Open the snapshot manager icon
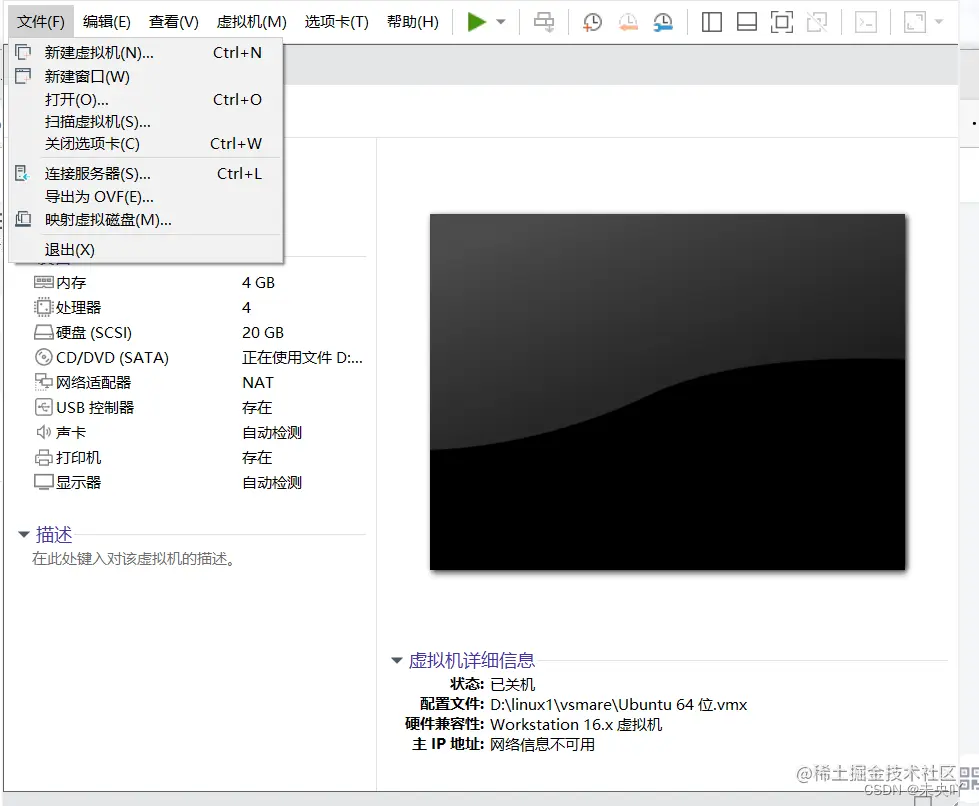The width and height of the screenshot is (979, 806). coord(662,22)
